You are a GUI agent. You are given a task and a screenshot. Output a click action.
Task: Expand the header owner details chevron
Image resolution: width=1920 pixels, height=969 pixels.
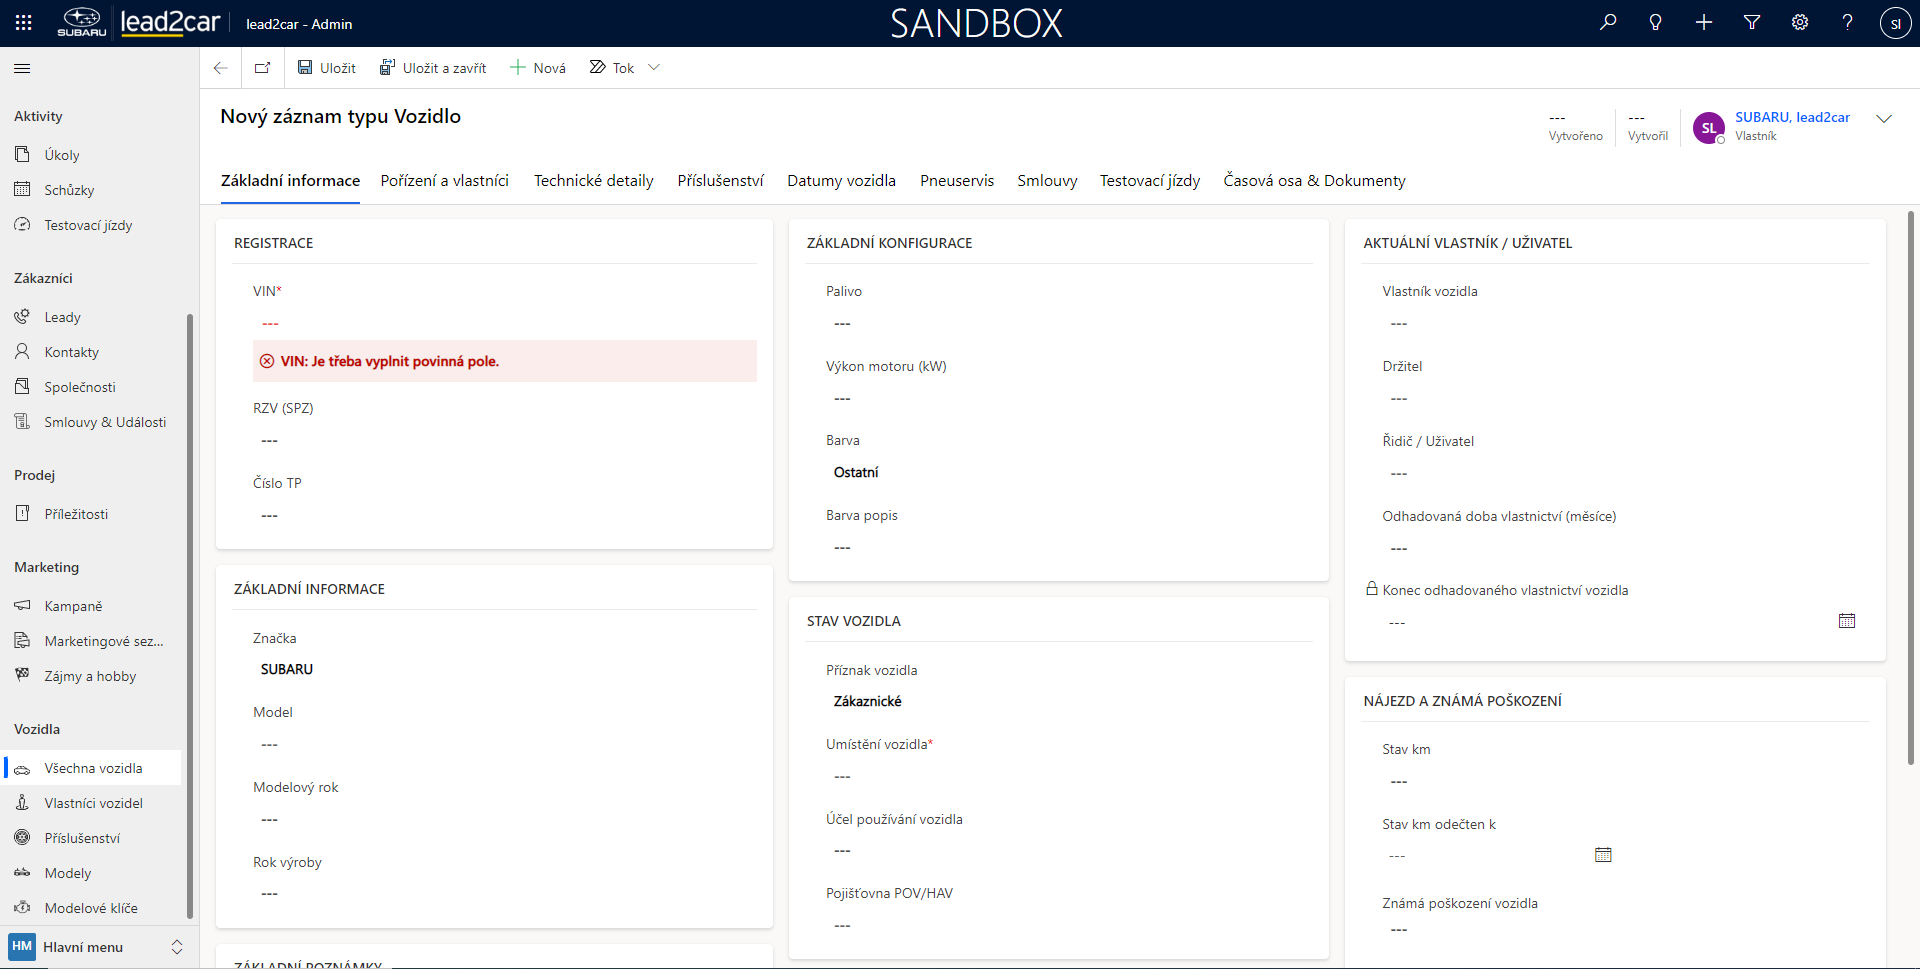1884,119
